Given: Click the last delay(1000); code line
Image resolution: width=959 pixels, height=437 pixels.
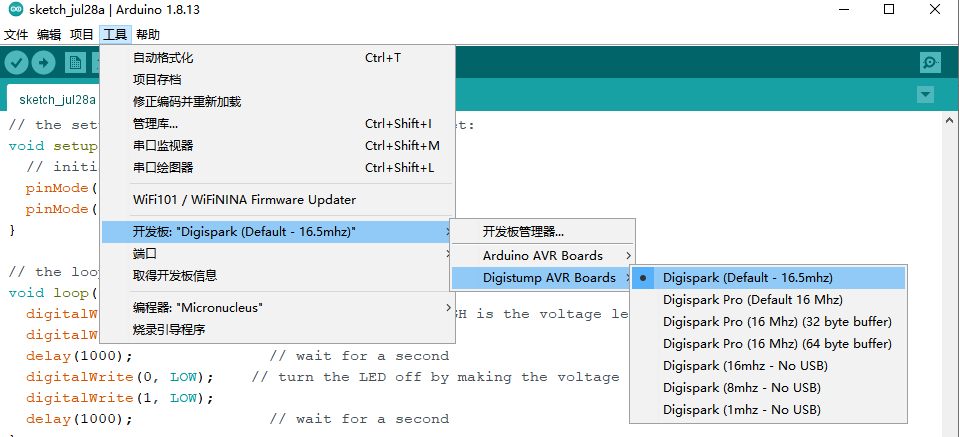Looking at the screenshot, I should 80,419.
